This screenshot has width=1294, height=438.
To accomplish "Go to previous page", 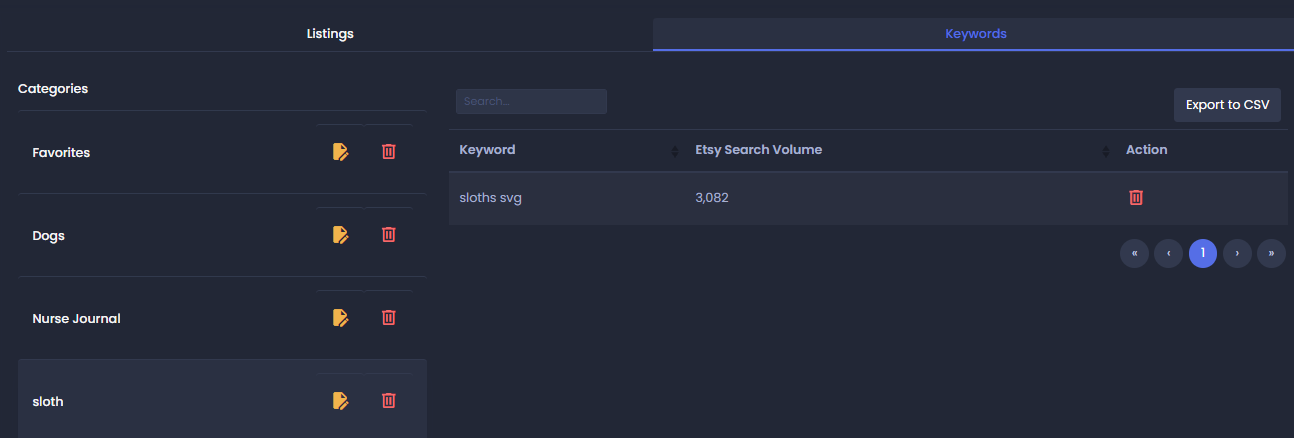I will pyautogui.click(x=1168, y=254).
